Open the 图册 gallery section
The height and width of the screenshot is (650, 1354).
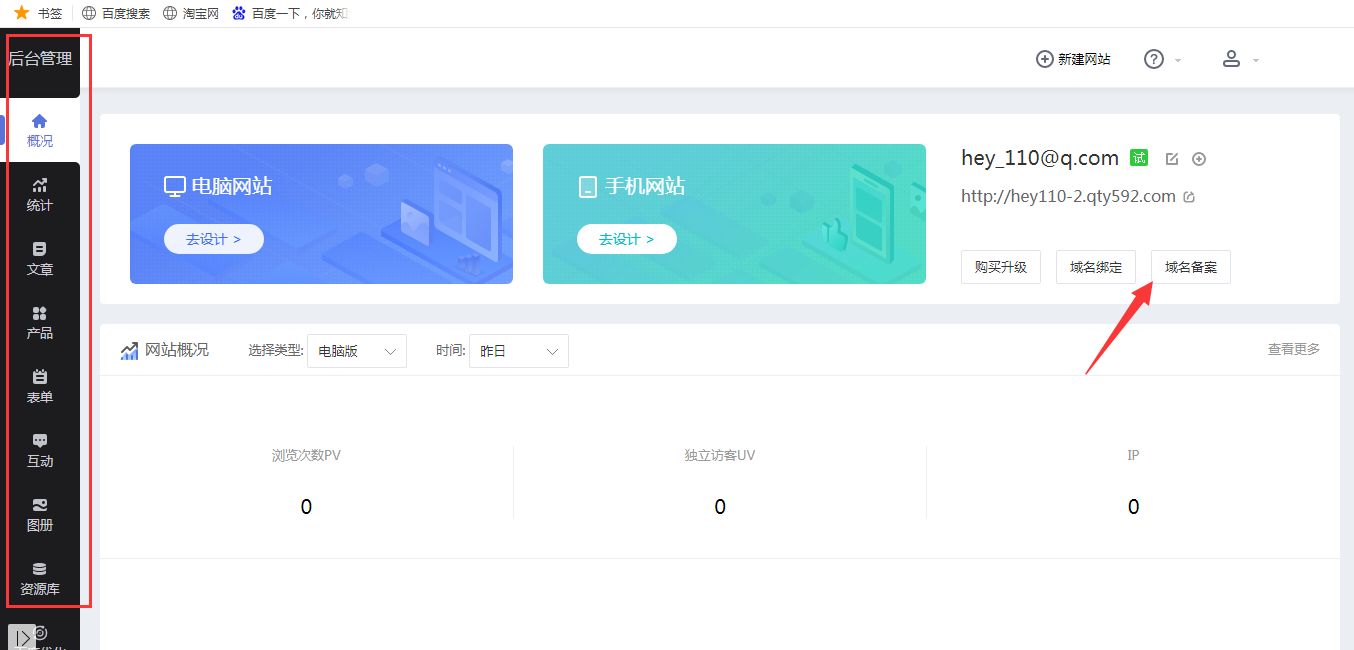click(39, 514)
